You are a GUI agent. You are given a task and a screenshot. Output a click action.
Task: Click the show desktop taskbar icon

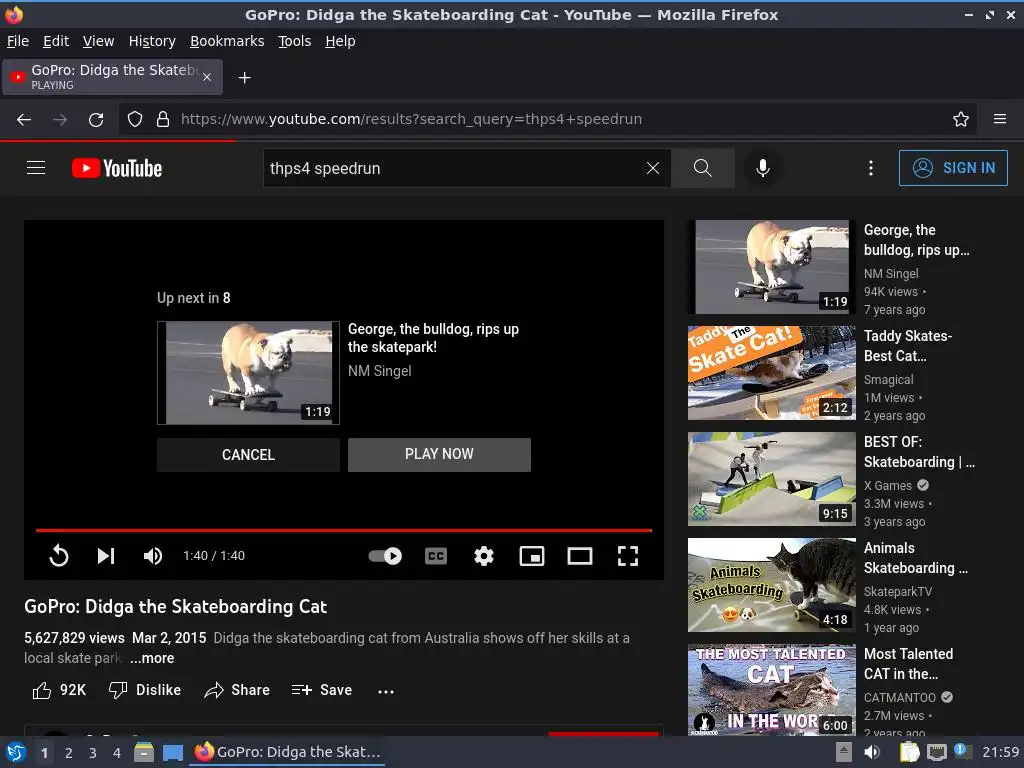pyautogui.click(x=172, y=753)
